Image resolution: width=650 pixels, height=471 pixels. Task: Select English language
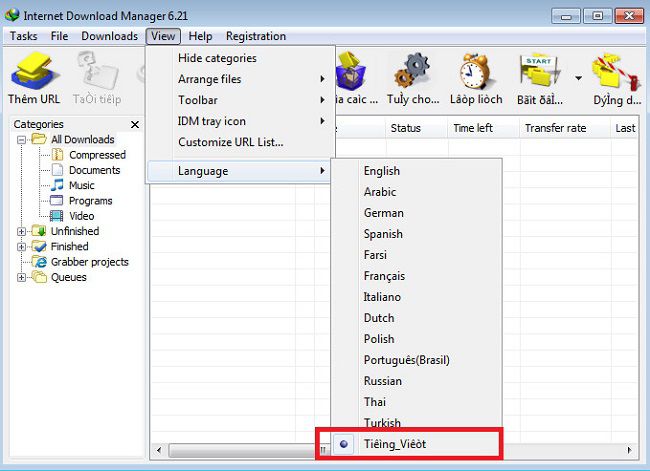click(x=417, y=171)
